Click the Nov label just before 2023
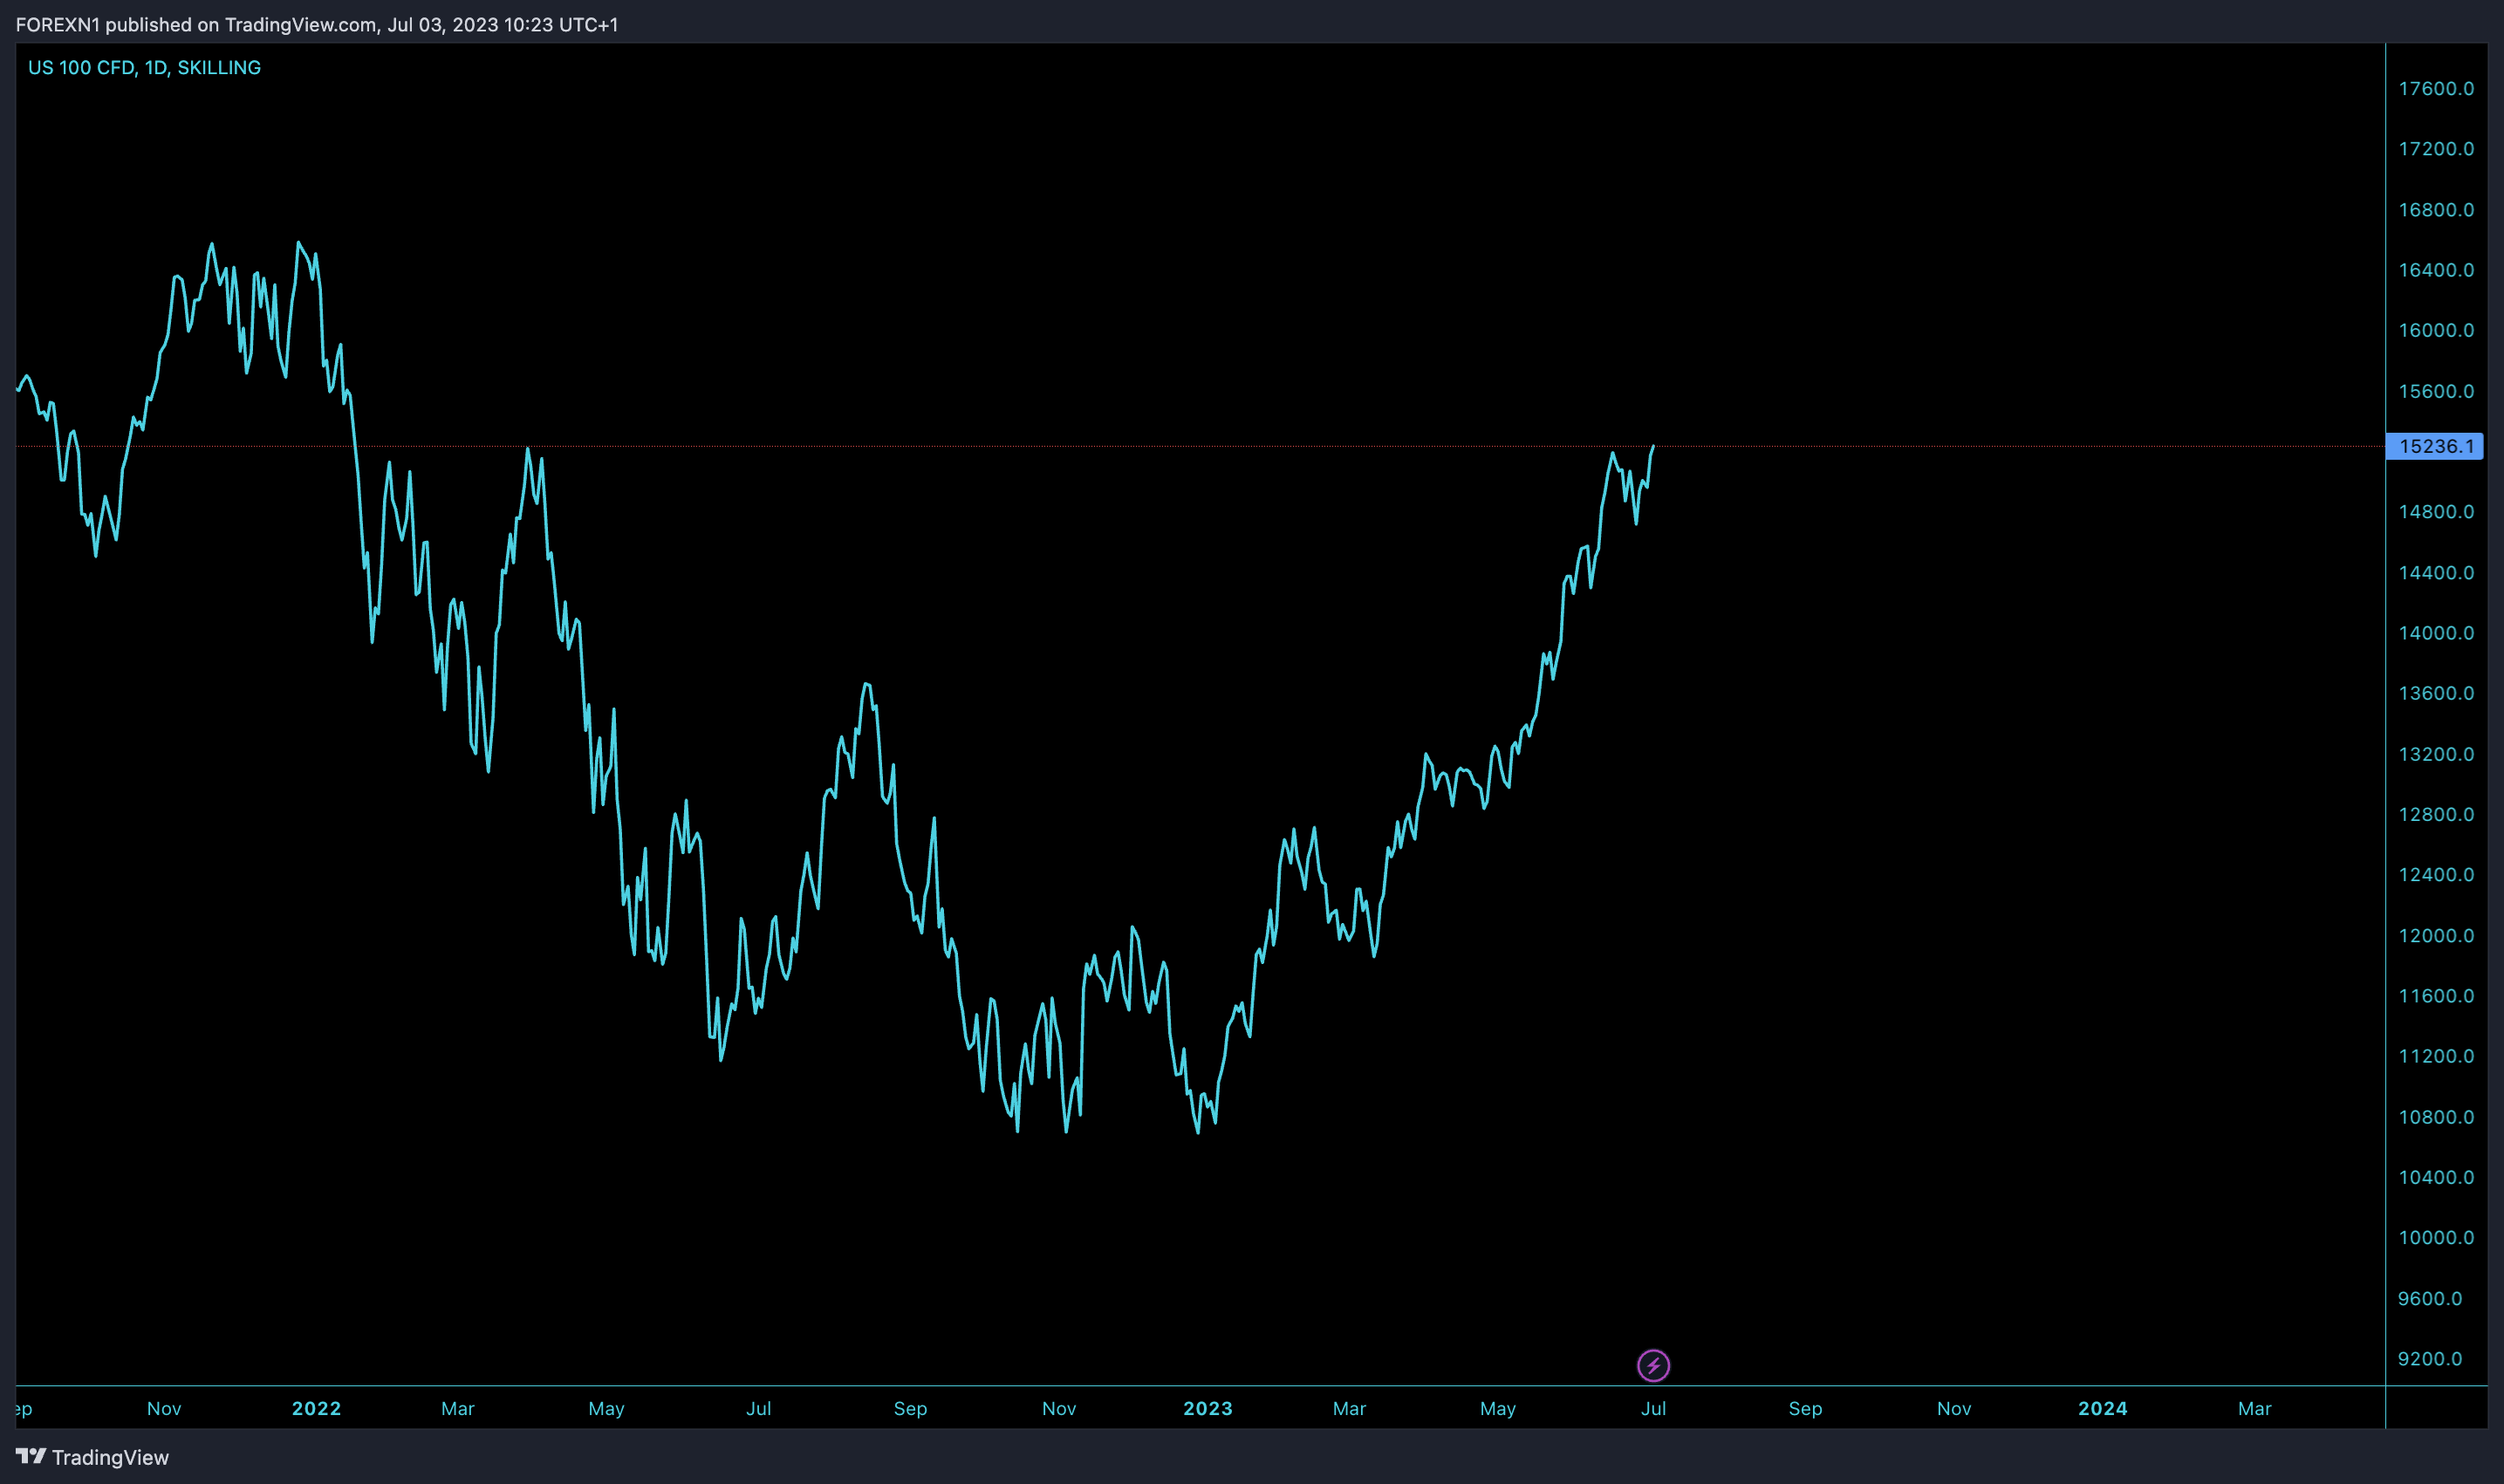Image resolution: width=2504 pixels, height=1484 pixels. [1059, 1408]
